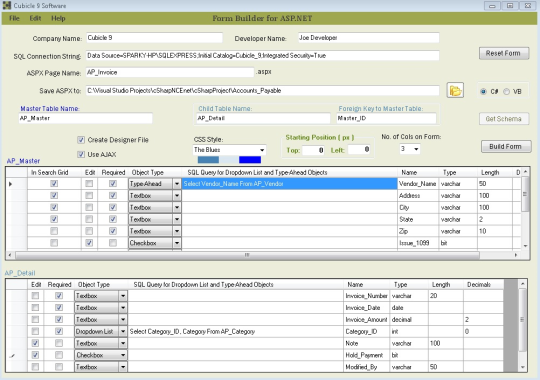Click the SQL Connection String field
This screenshot has width=540, height=380.
click(262, 55)
